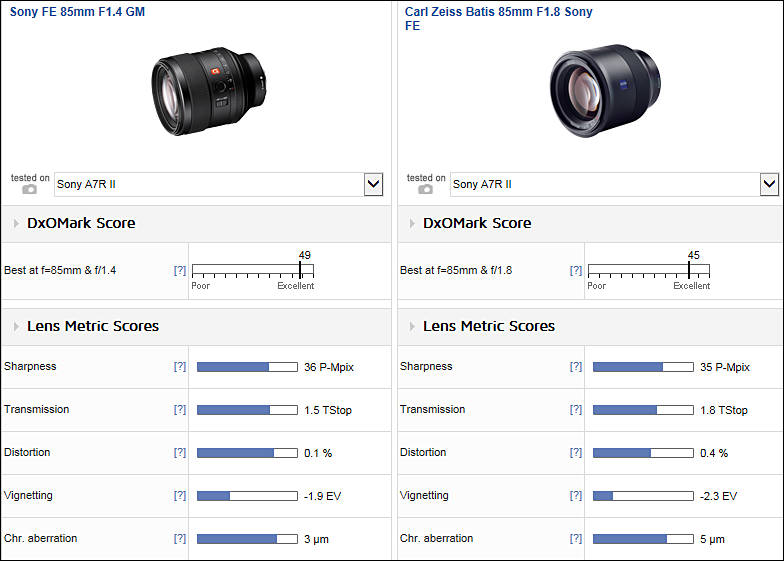Collapse Lens Metric Scores for Zeiss lens
Image resolution: width=784 pixels, height=561 pixels.
pyautogui.click(x=412, y=326)
